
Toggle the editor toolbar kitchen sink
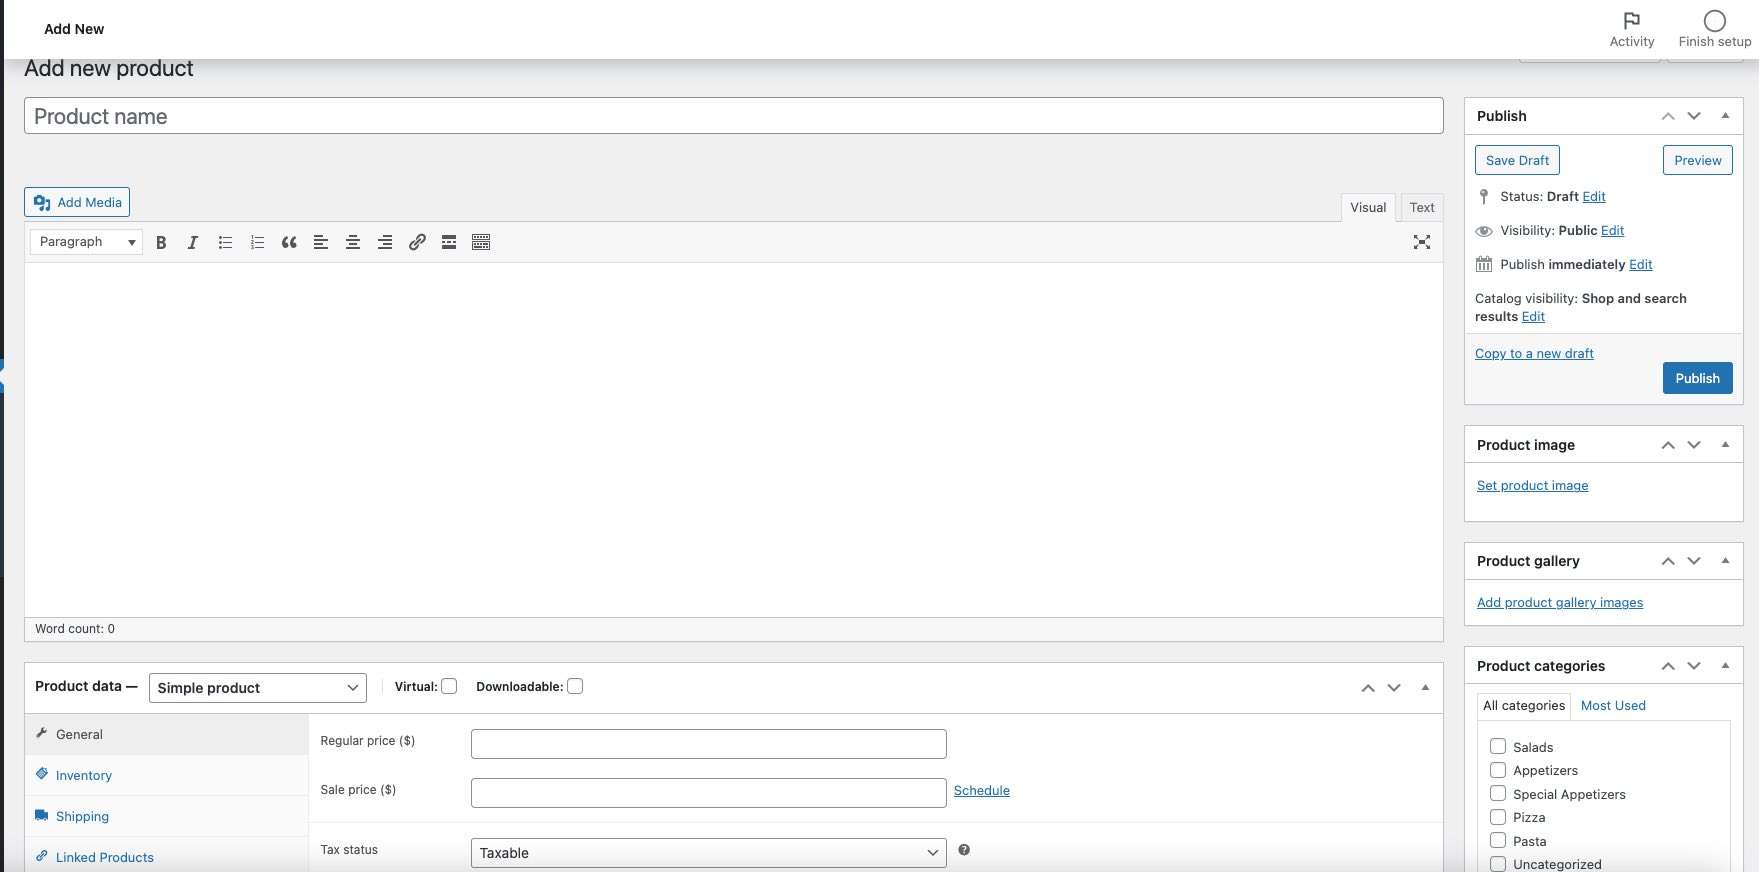click(x=481, y=242)
